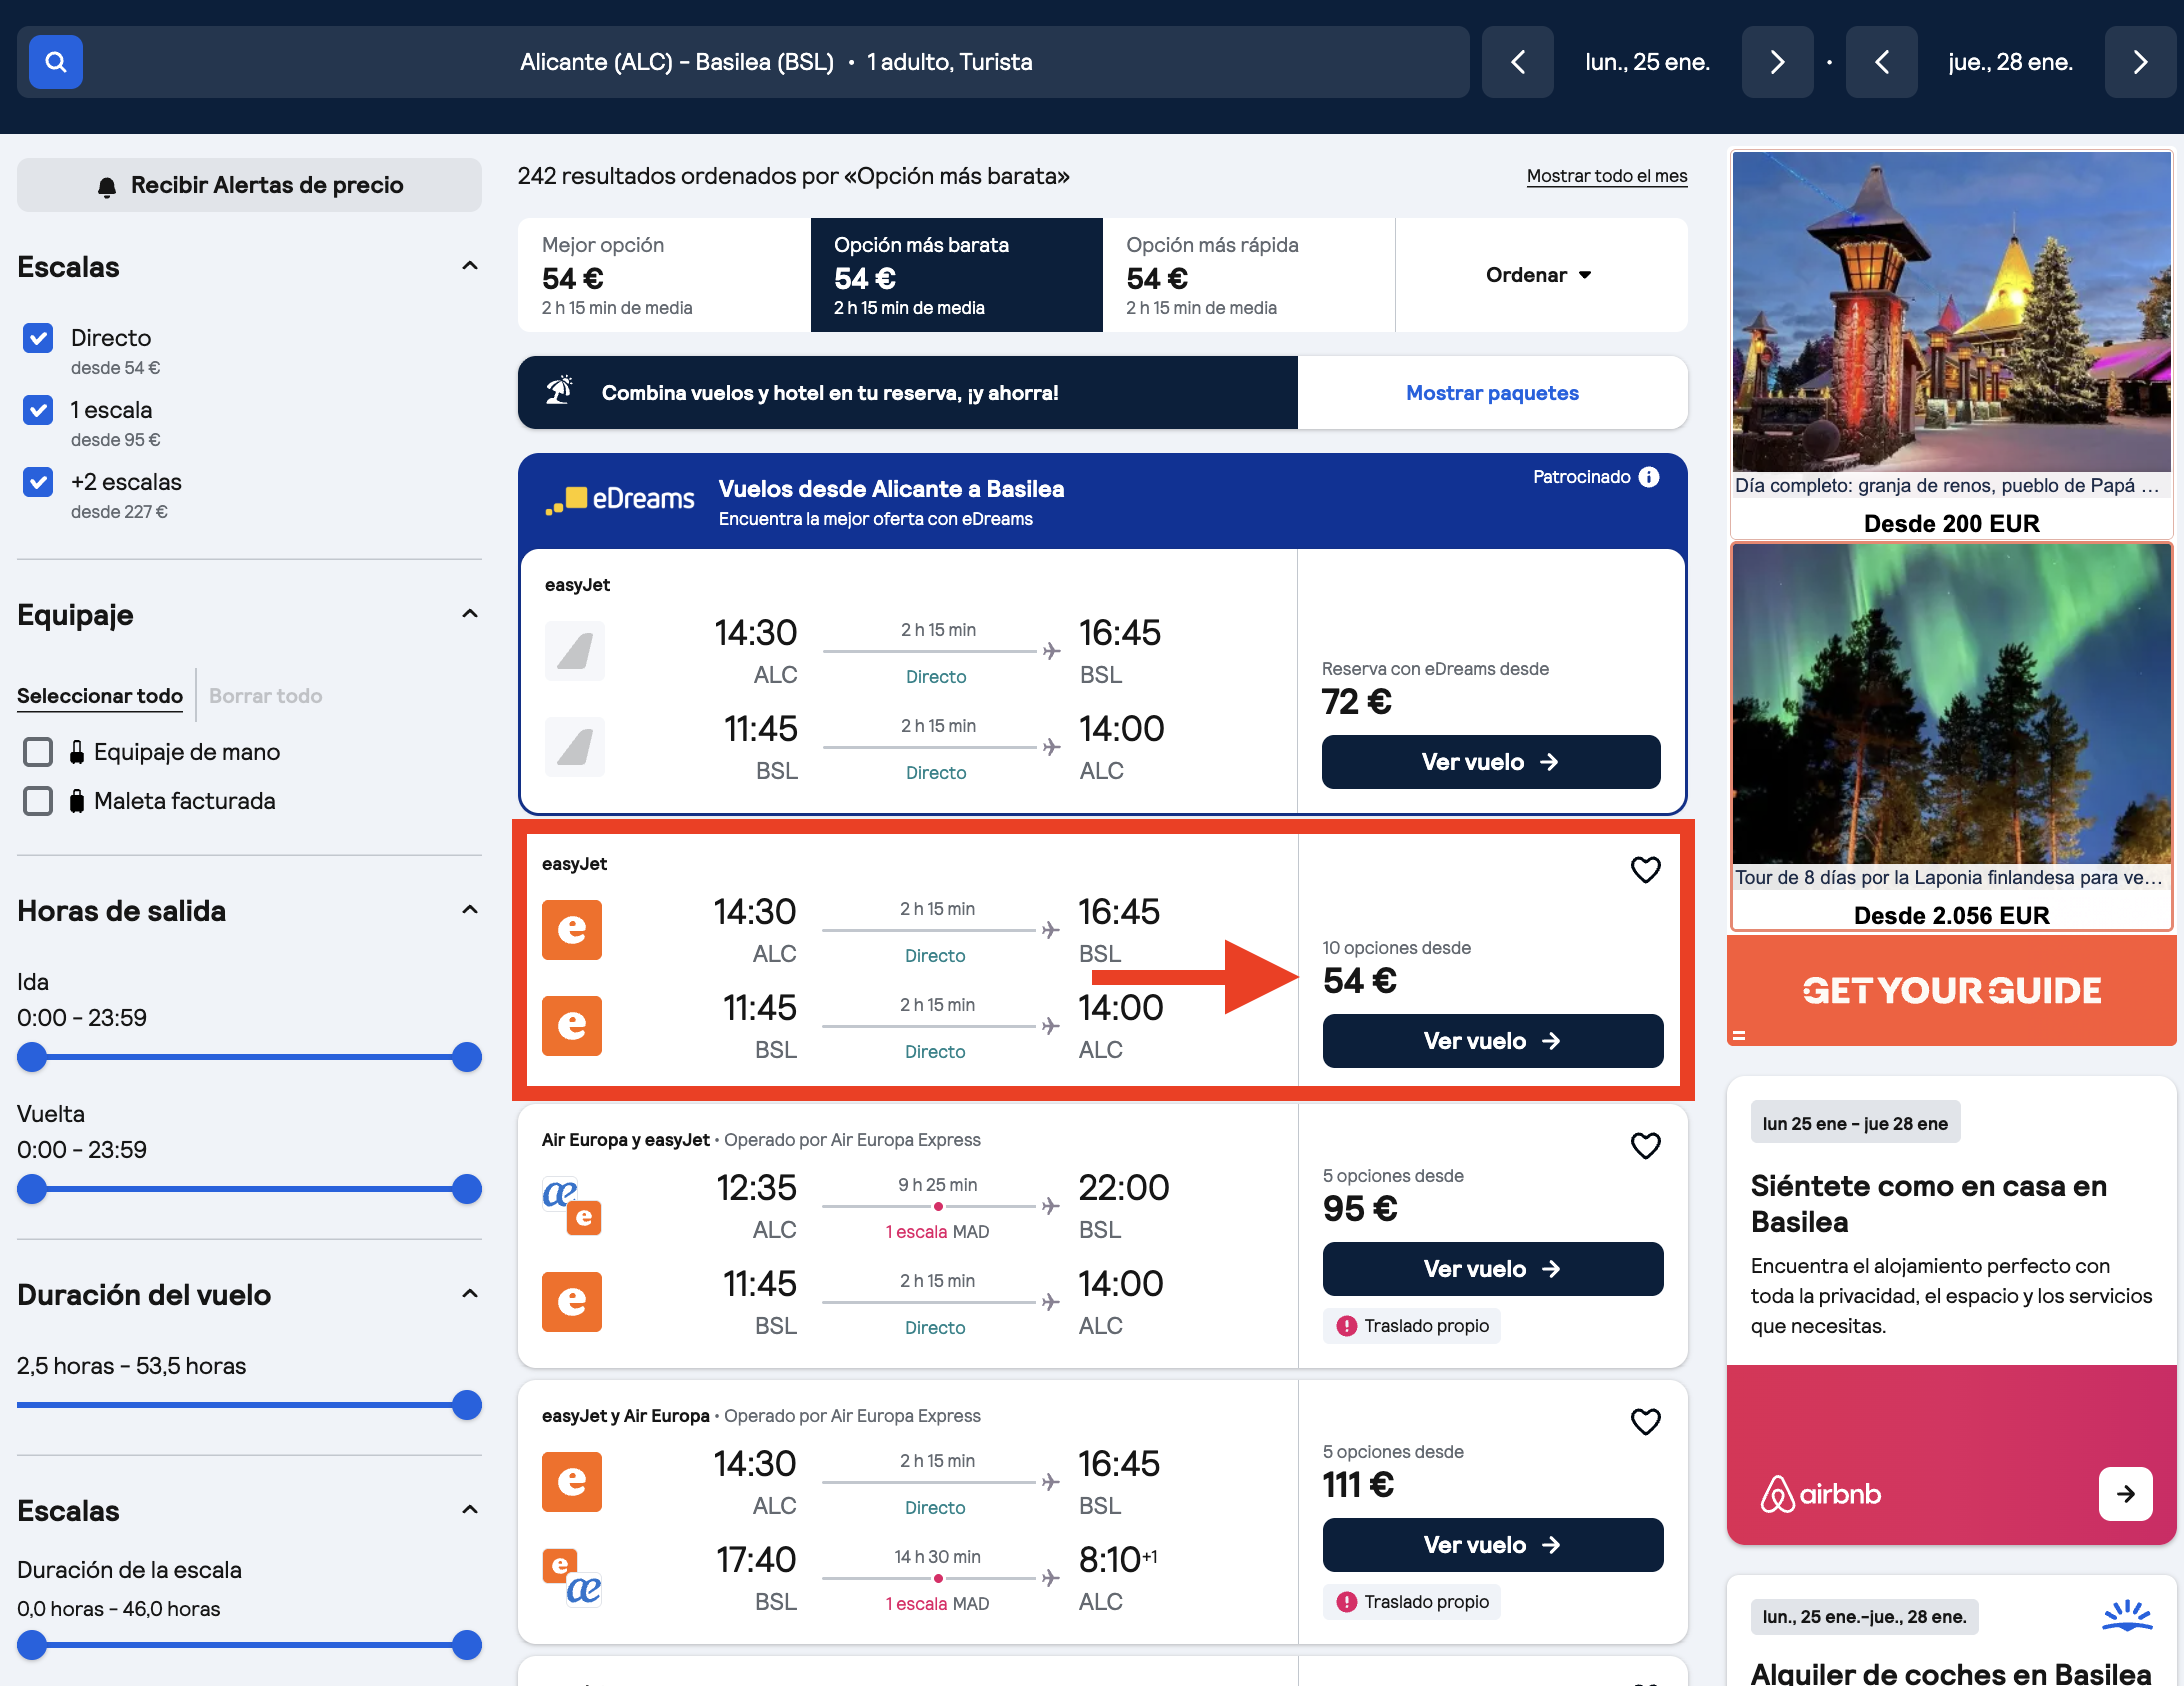Click Ver vuelo for 72 € eDreams offer
2184x1686 pixels.
[x=1491, y=762]
